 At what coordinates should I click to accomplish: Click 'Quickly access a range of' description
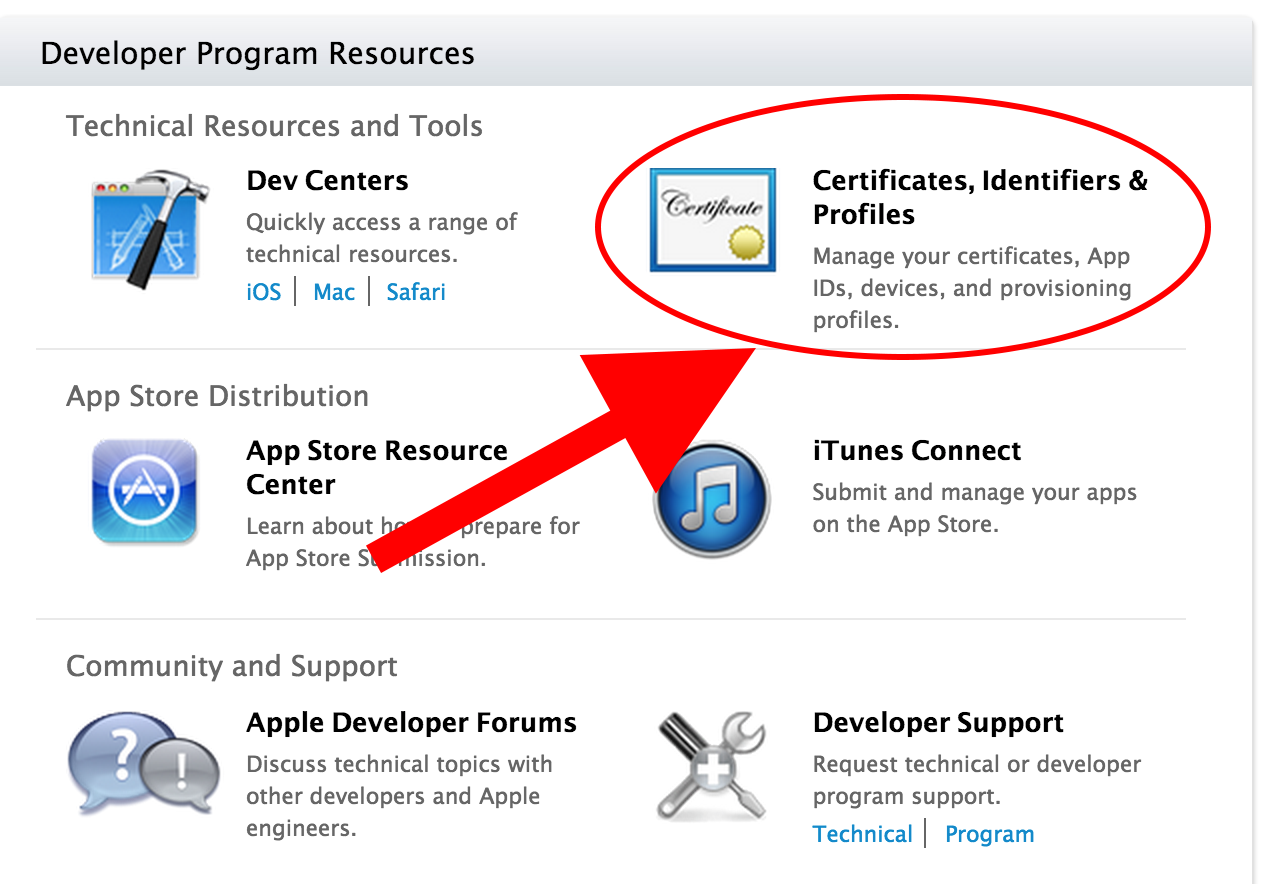coord(382,238)
